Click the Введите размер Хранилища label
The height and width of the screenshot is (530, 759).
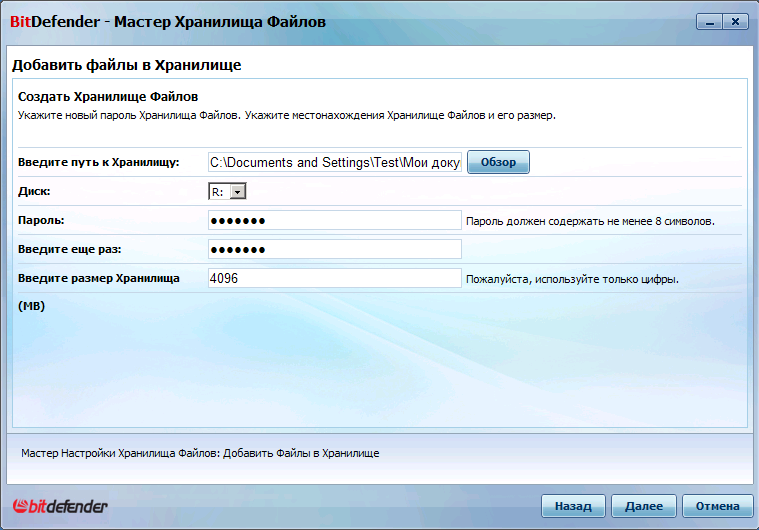(x=99, y=278)
